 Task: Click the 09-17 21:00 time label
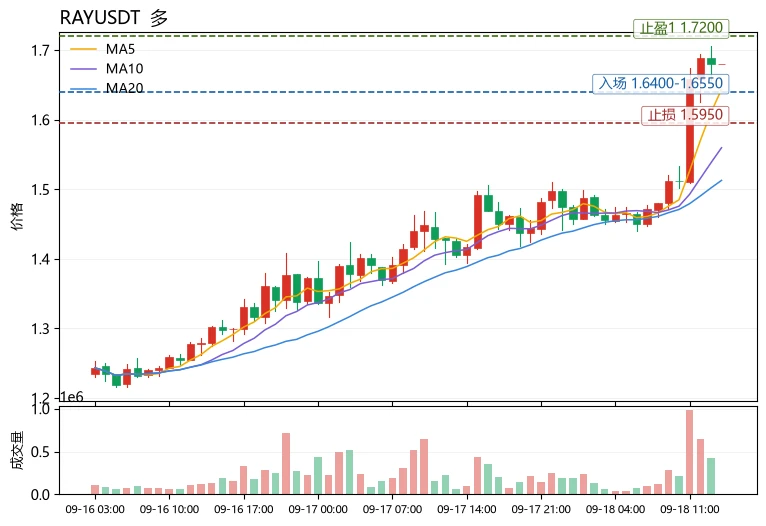point(541,509)
